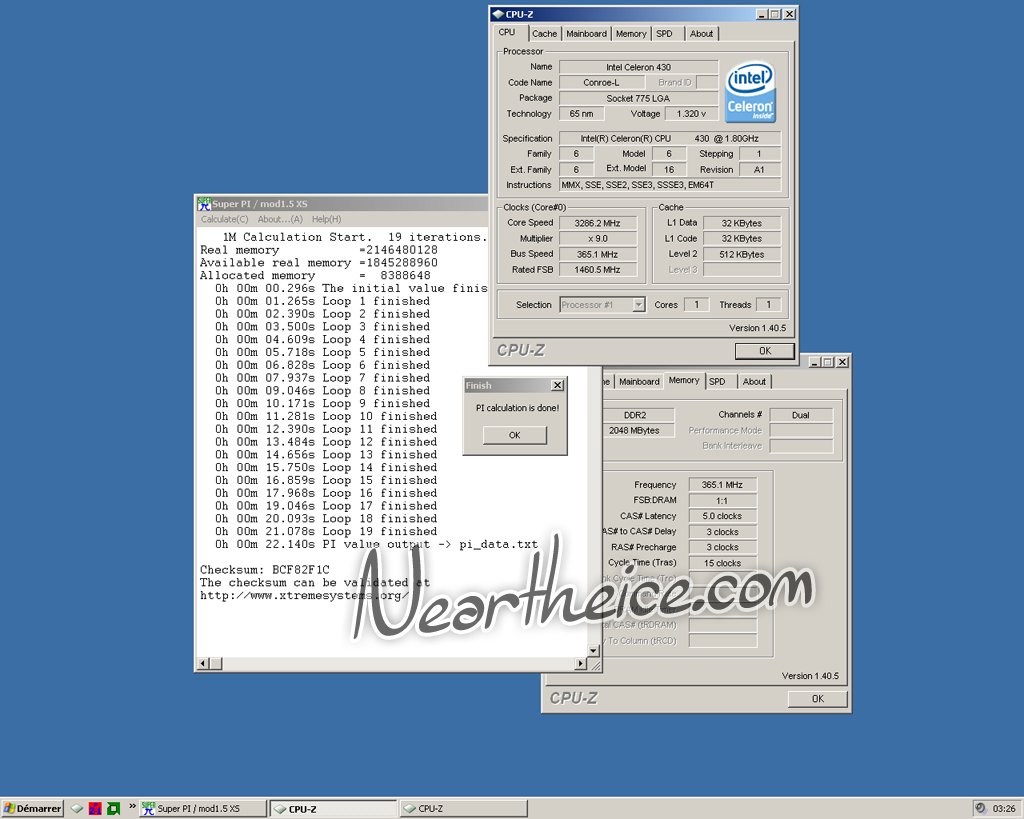Expand the quick launch overflow chevron
This screenshot has width=1024, height=819.
[132, 807]
